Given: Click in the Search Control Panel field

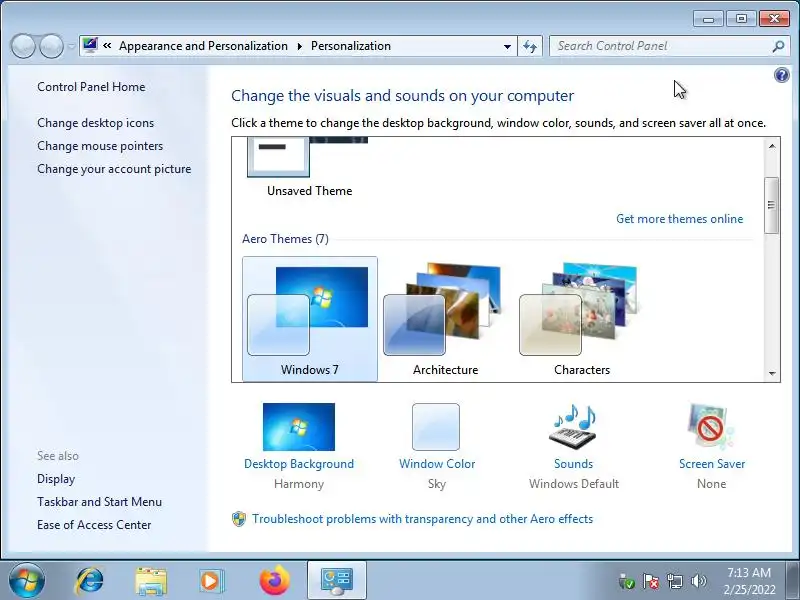Looking at the screenshot, I should pos(661,46).
